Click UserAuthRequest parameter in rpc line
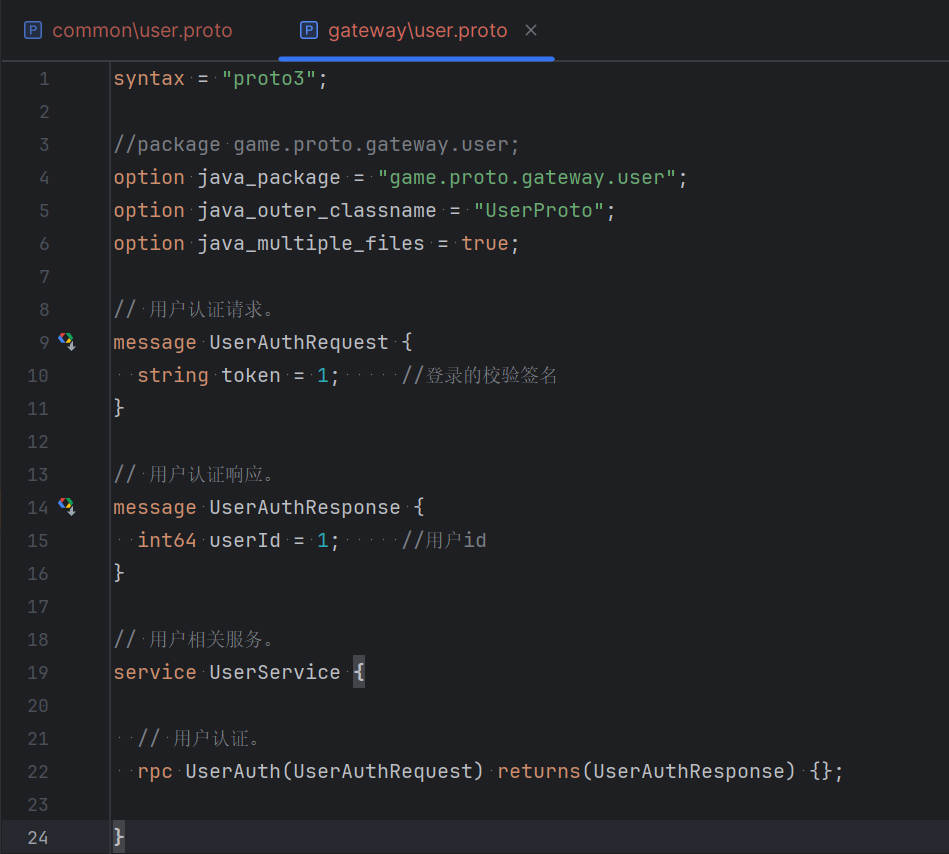 tap(383, 772)
